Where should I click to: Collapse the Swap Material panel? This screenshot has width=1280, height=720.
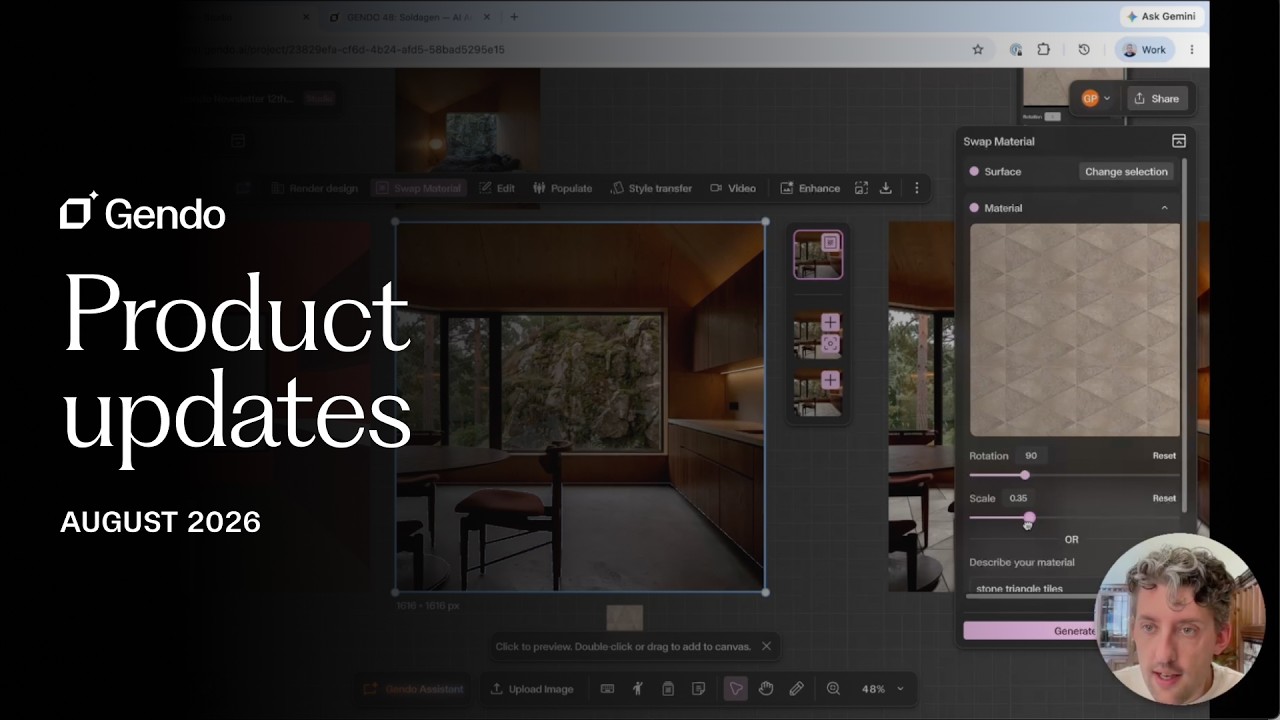tap(1179, 141)
